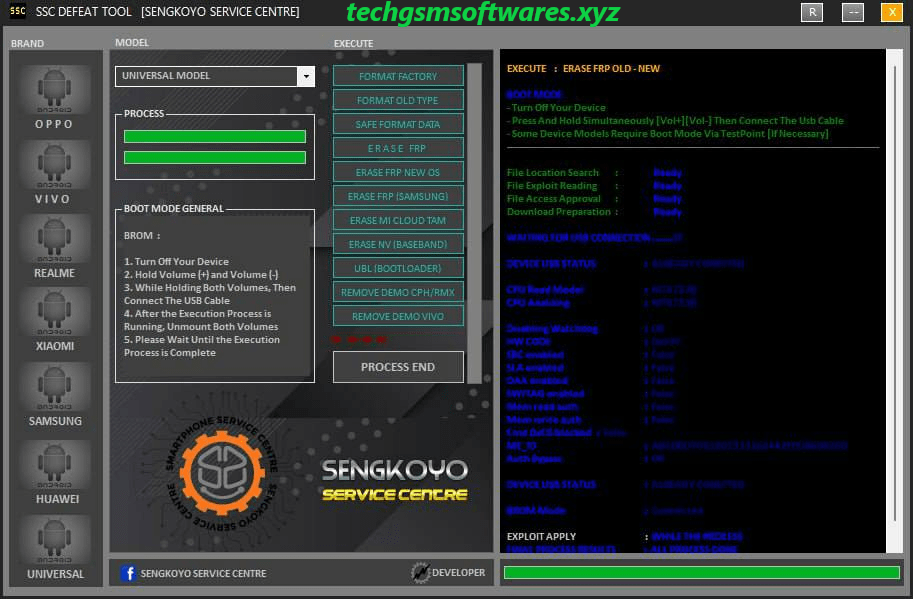
Task: Open the UNIVERSAL MODEL dropdown arrow
Action: pyautogui.click(x=306, y=76)
